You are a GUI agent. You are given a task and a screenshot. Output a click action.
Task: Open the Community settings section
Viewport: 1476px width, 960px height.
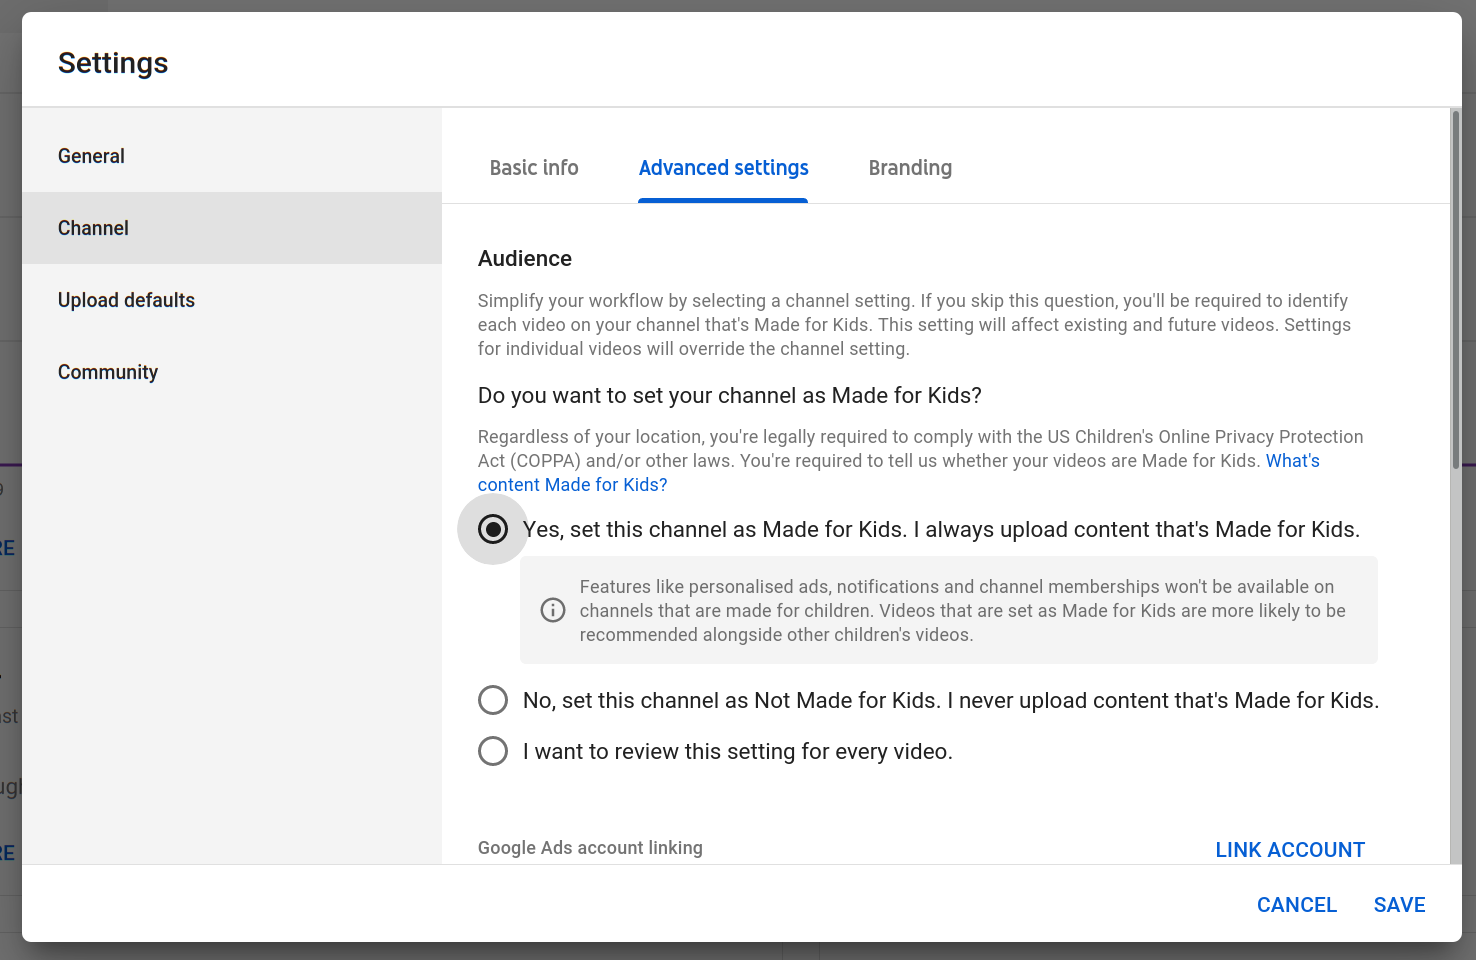coord(108,372)
